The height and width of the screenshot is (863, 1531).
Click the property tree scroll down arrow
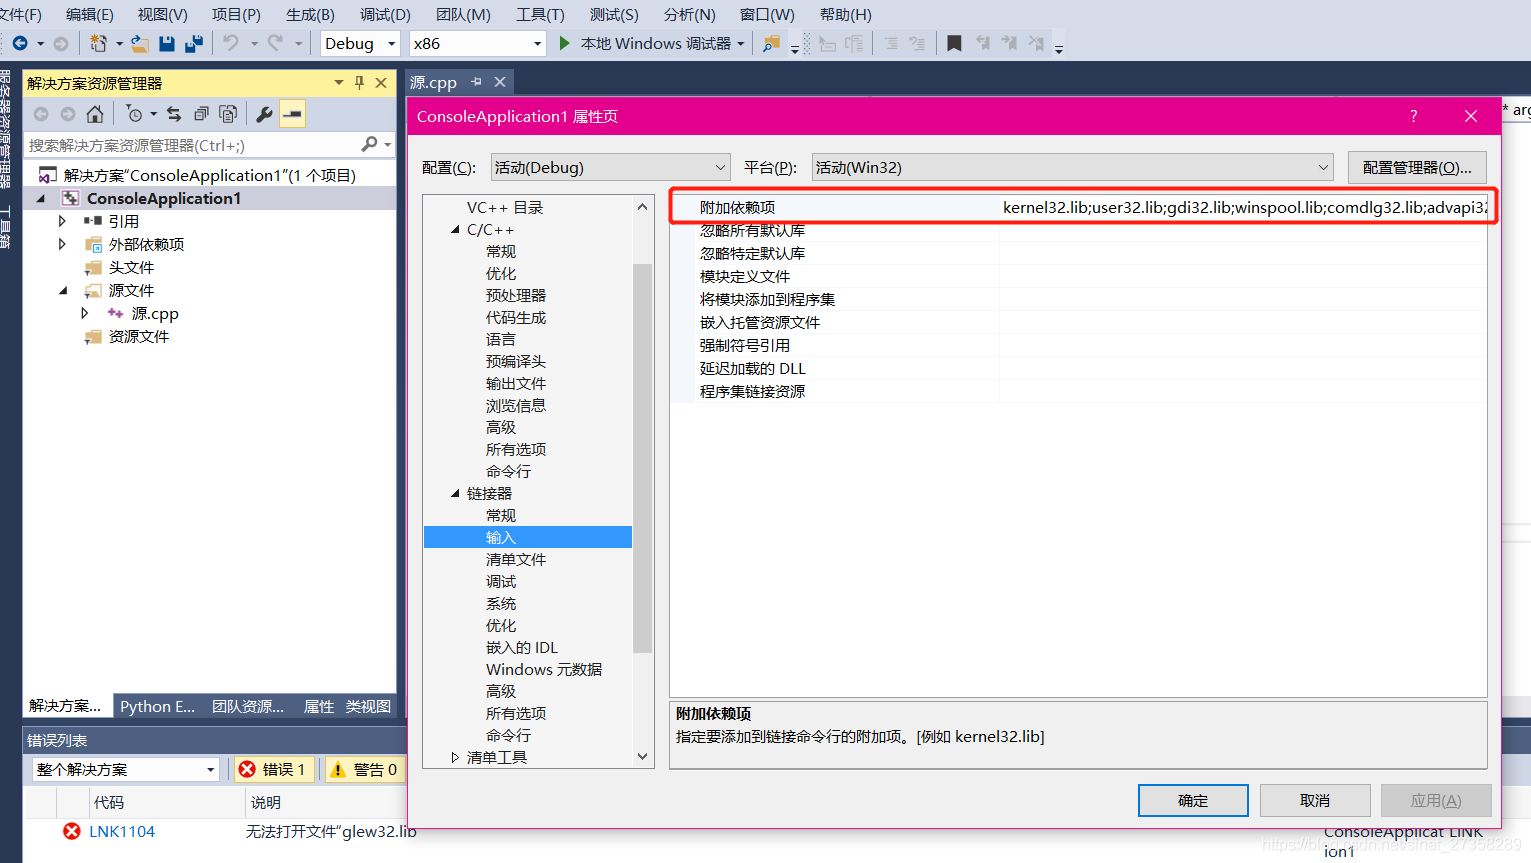pos(642,757)
